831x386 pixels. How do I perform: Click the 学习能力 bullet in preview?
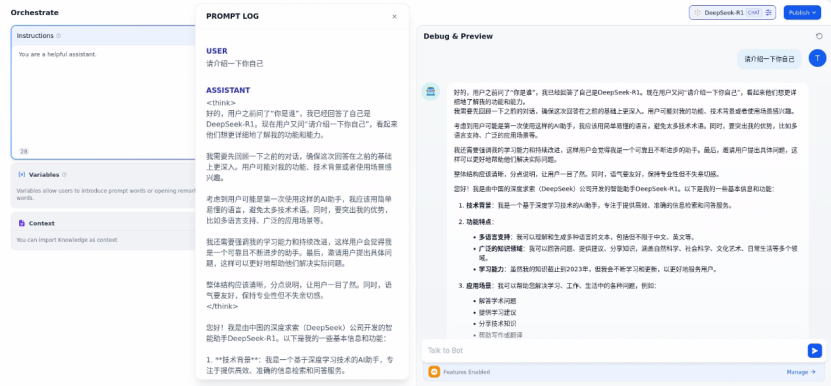(595, 269)
